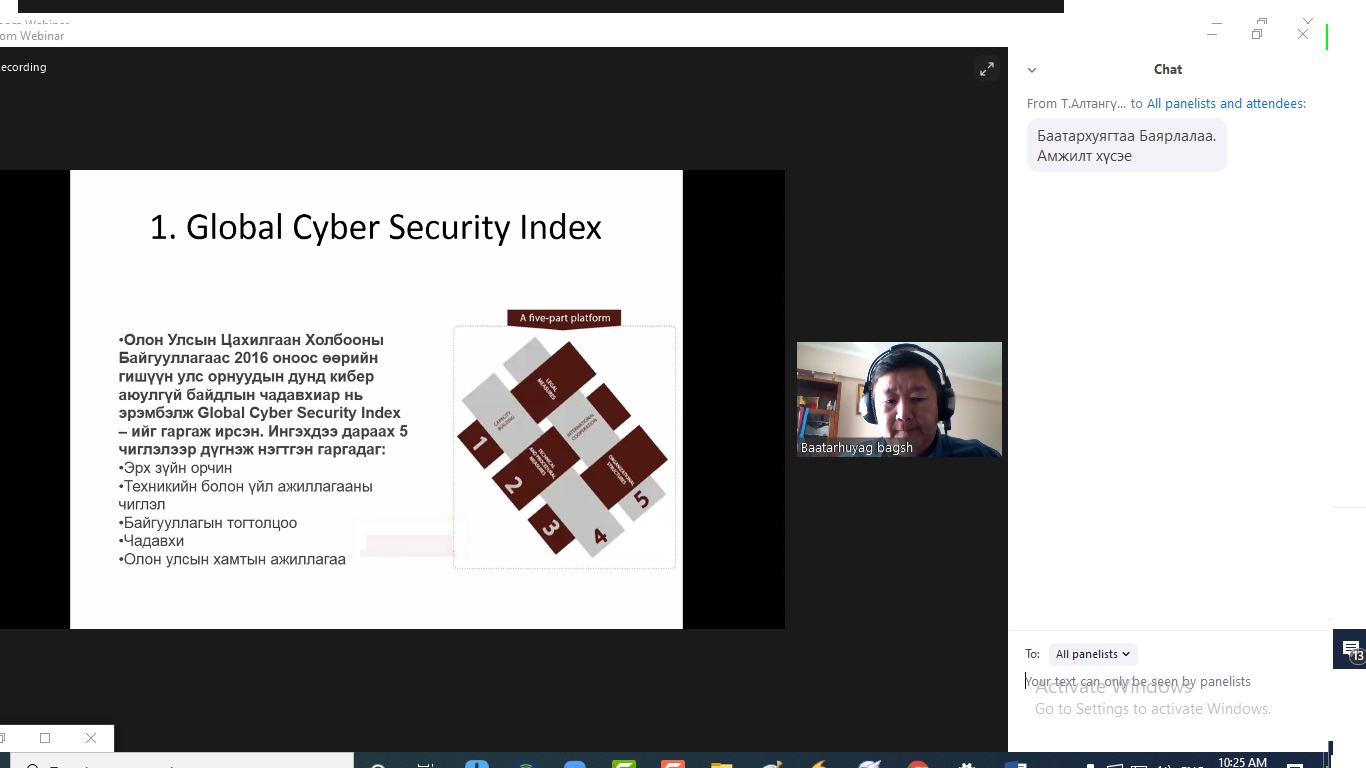
Task: Collapse the Chat panel using the chevron
Action: (x=1032, y=70)
